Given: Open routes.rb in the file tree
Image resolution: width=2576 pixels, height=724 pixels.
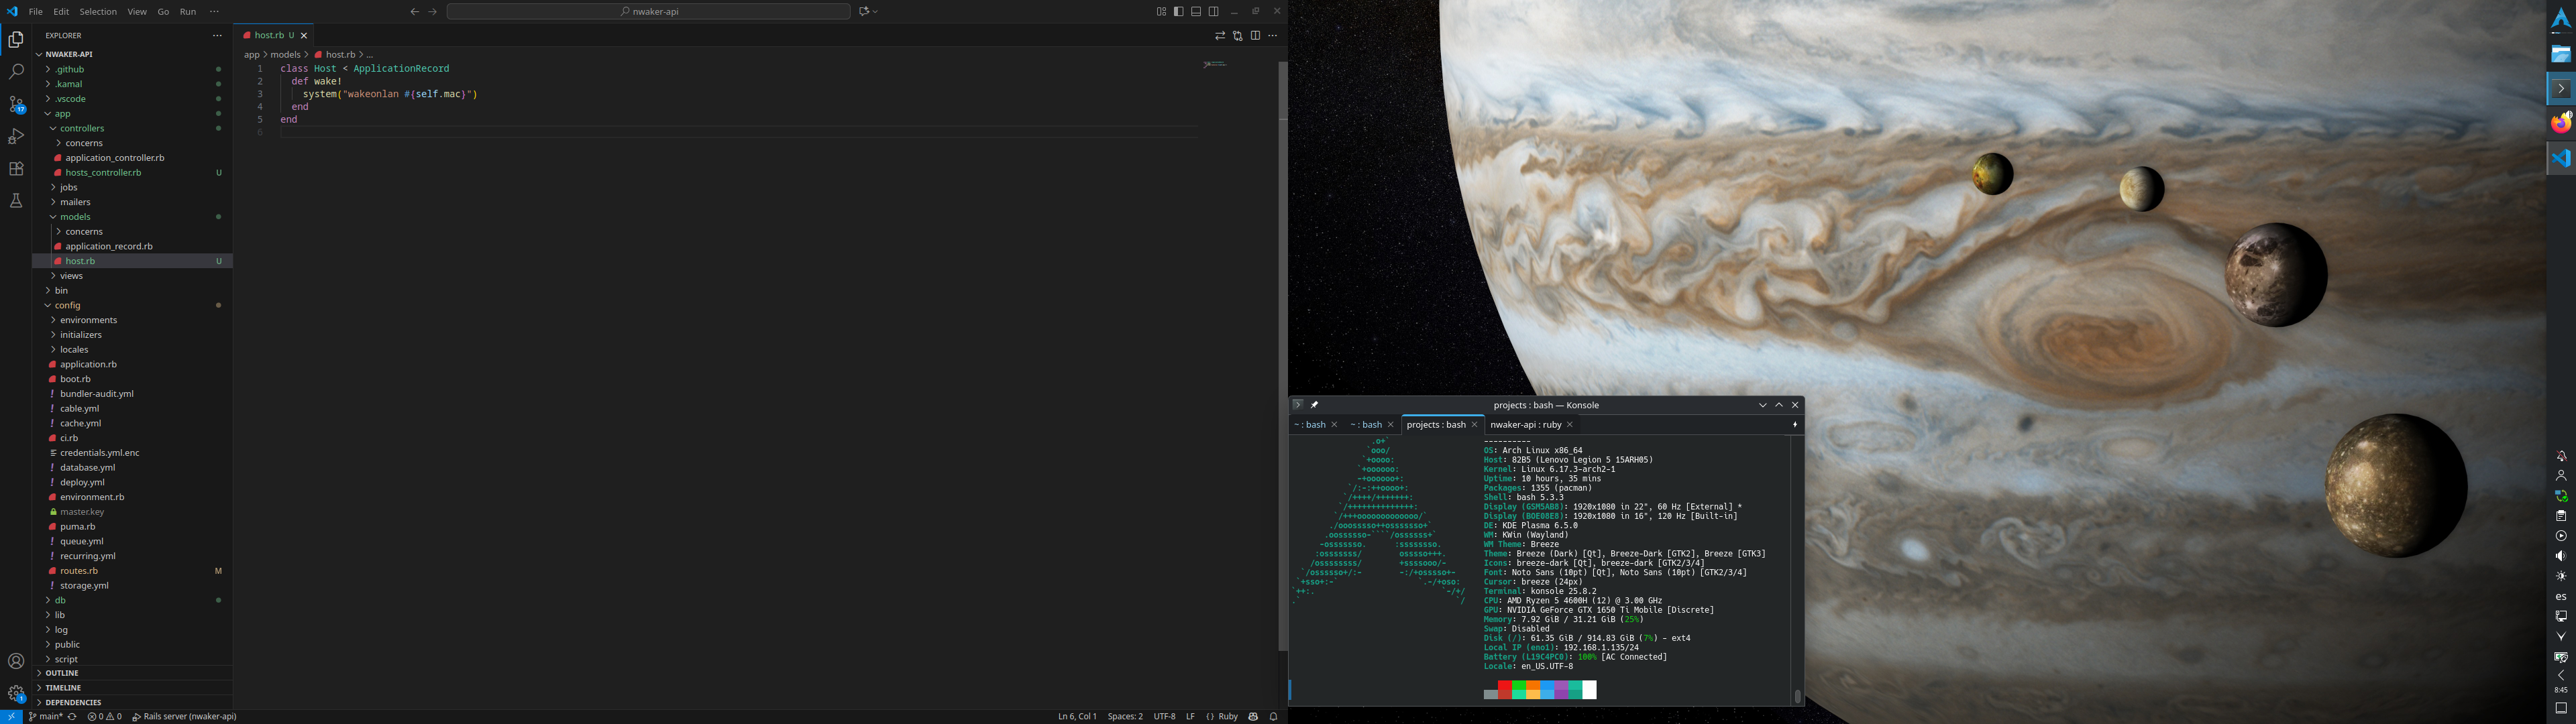Looking at the screenshot, I should 79,571.
